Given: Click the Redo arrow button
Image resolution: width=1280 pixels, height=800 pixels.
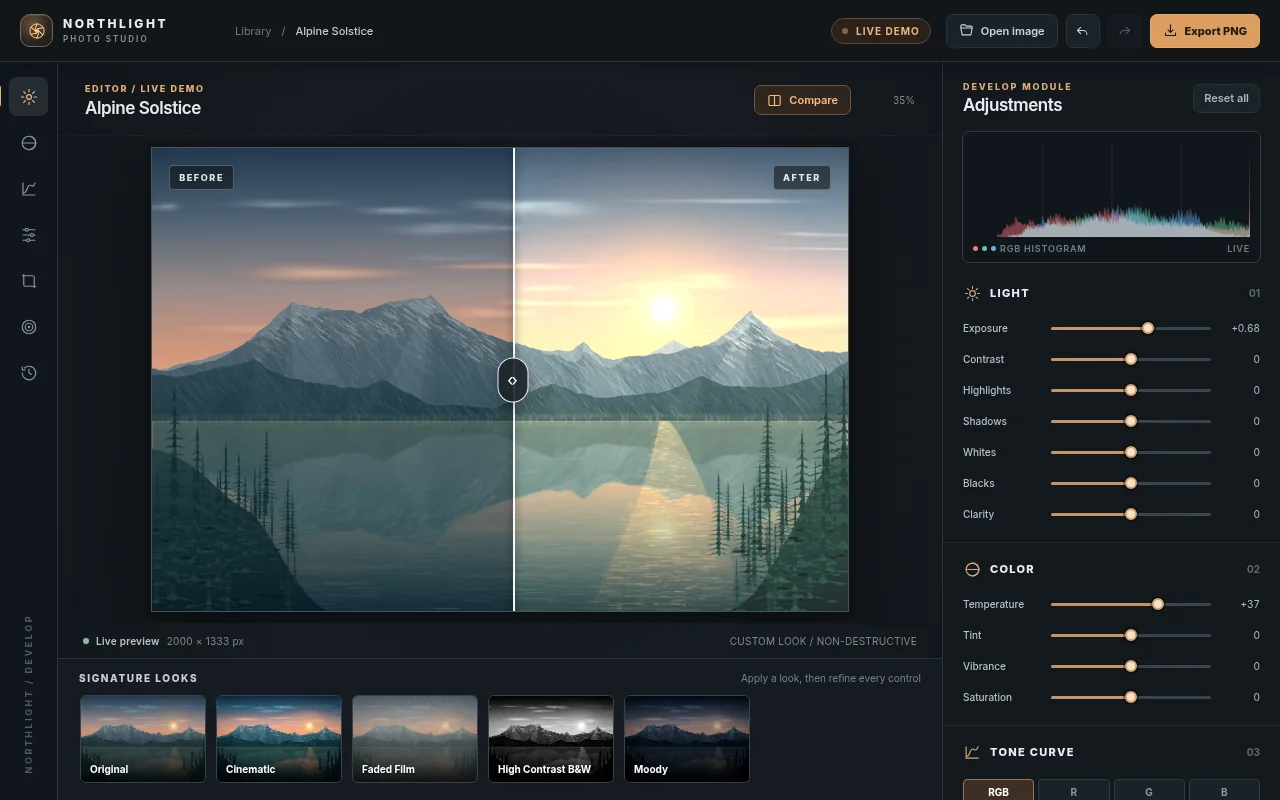Looking at the screenshot, I should [1125, 31].
